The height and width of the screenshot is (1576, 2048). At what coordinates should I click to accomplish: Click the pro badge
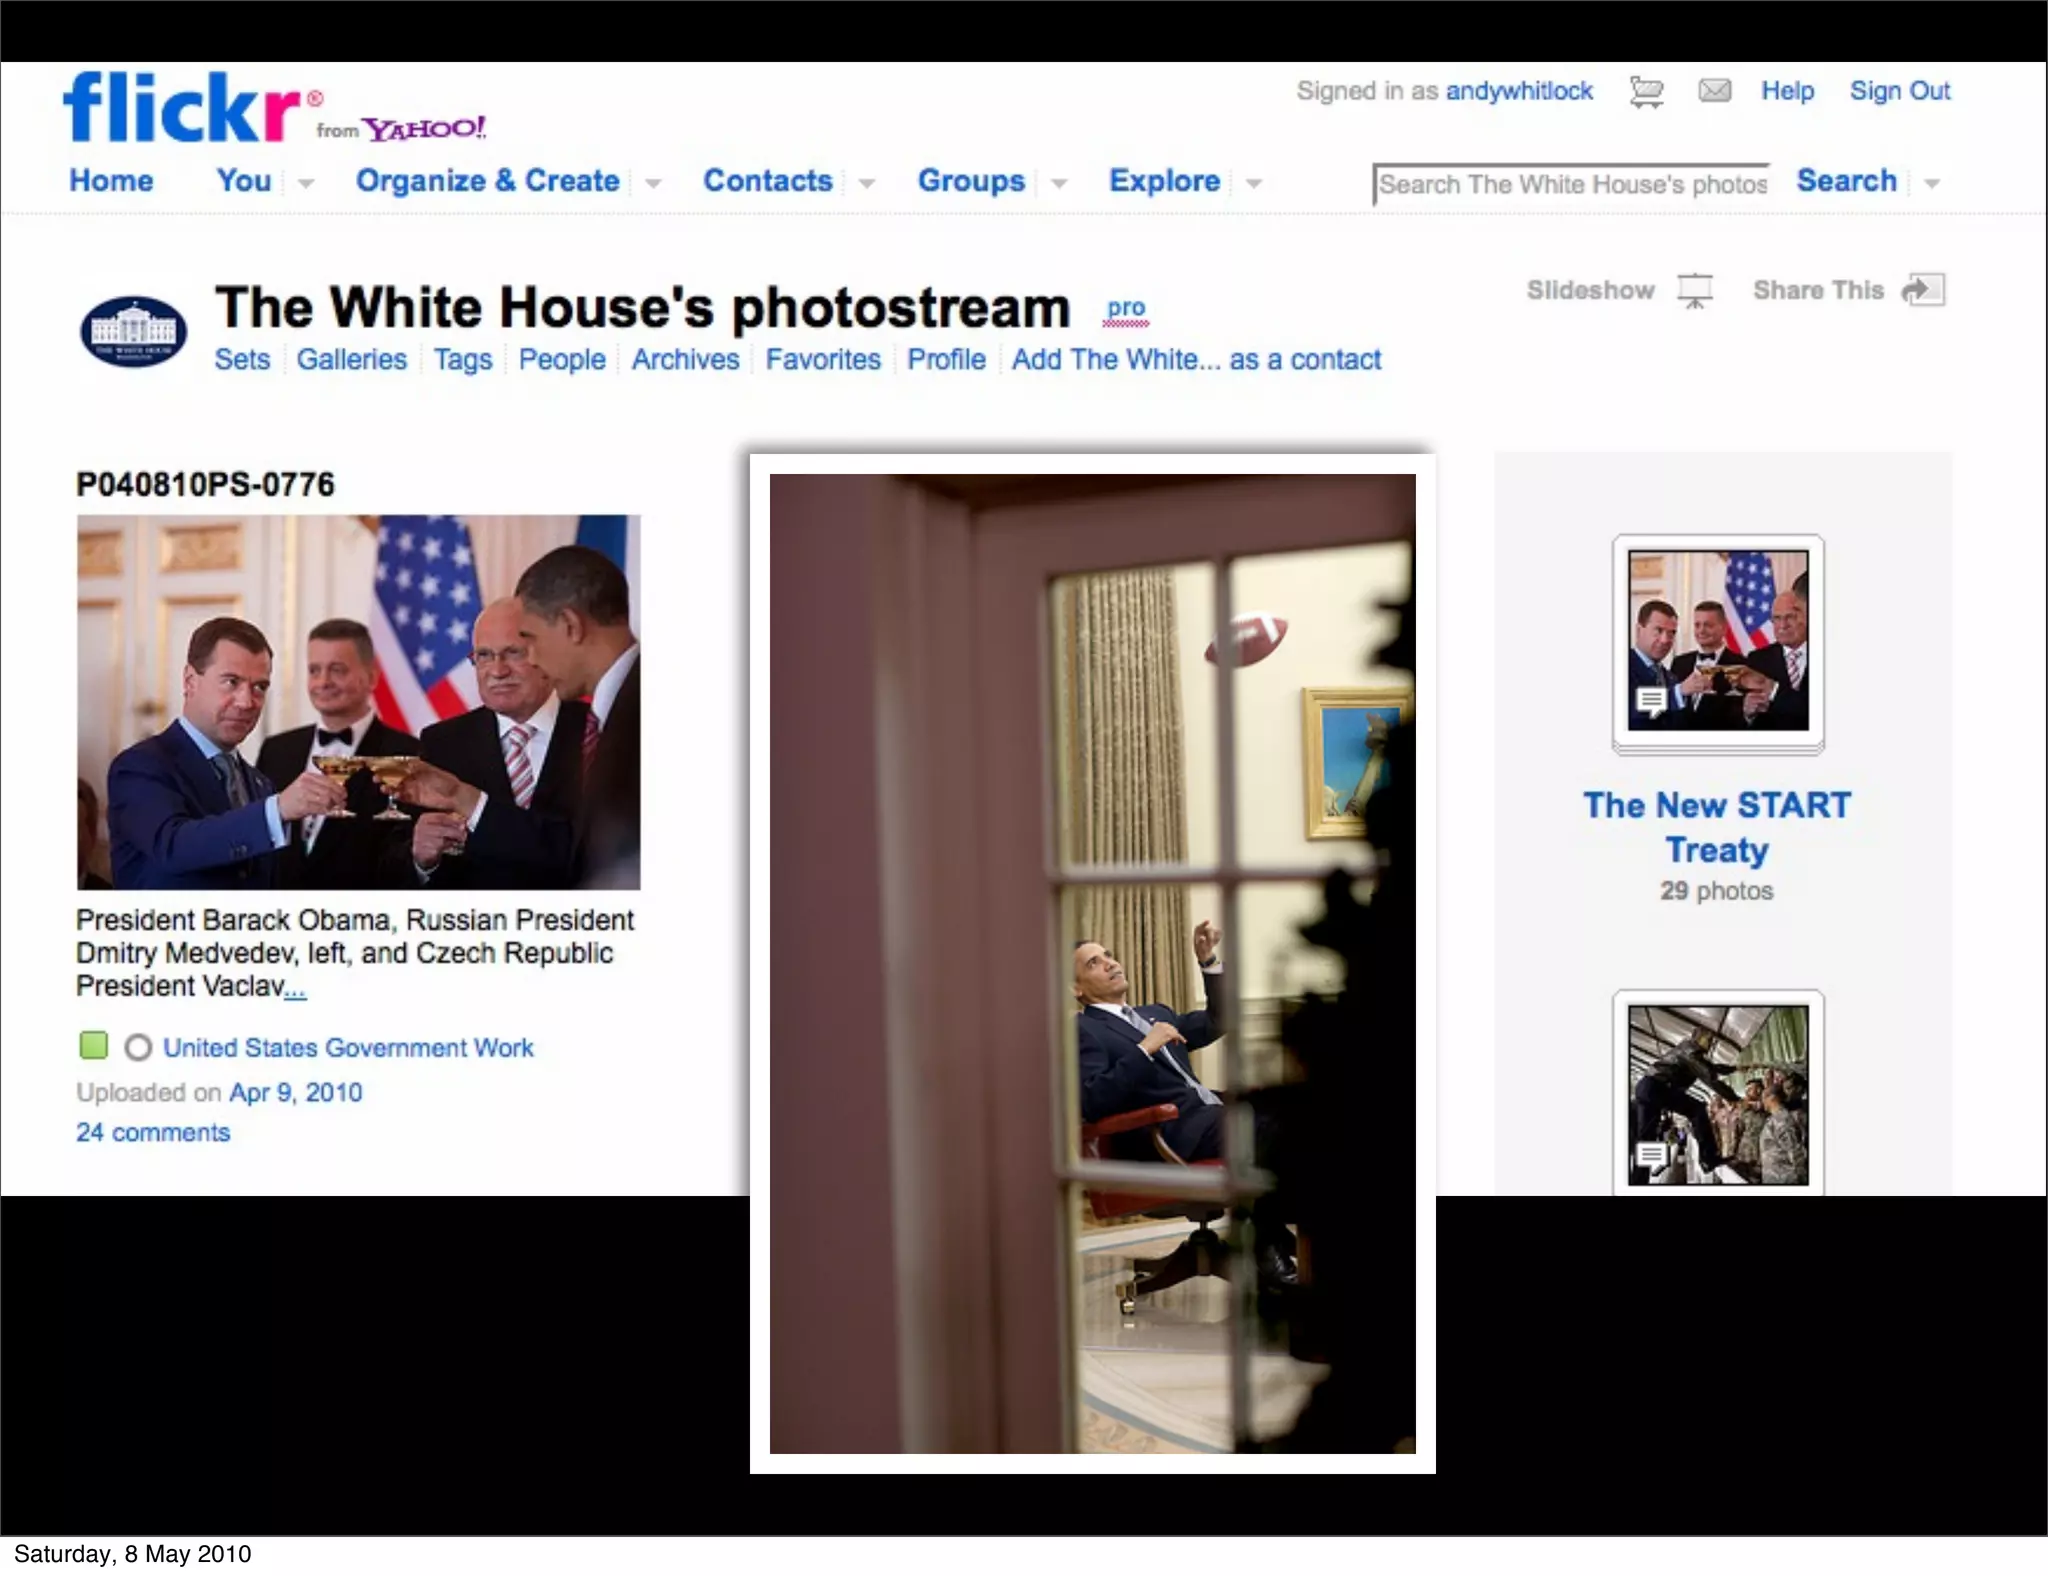coord(1126,309)
